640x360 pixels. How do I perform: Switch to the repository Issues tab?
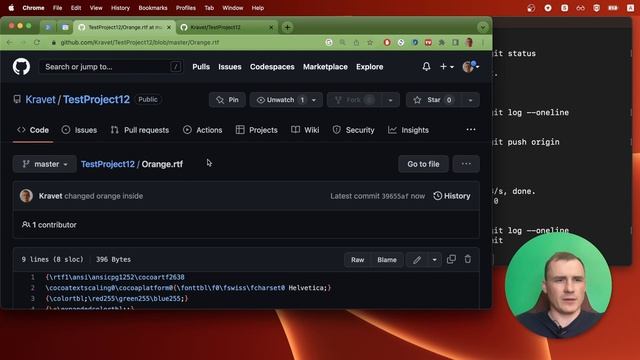79,130
